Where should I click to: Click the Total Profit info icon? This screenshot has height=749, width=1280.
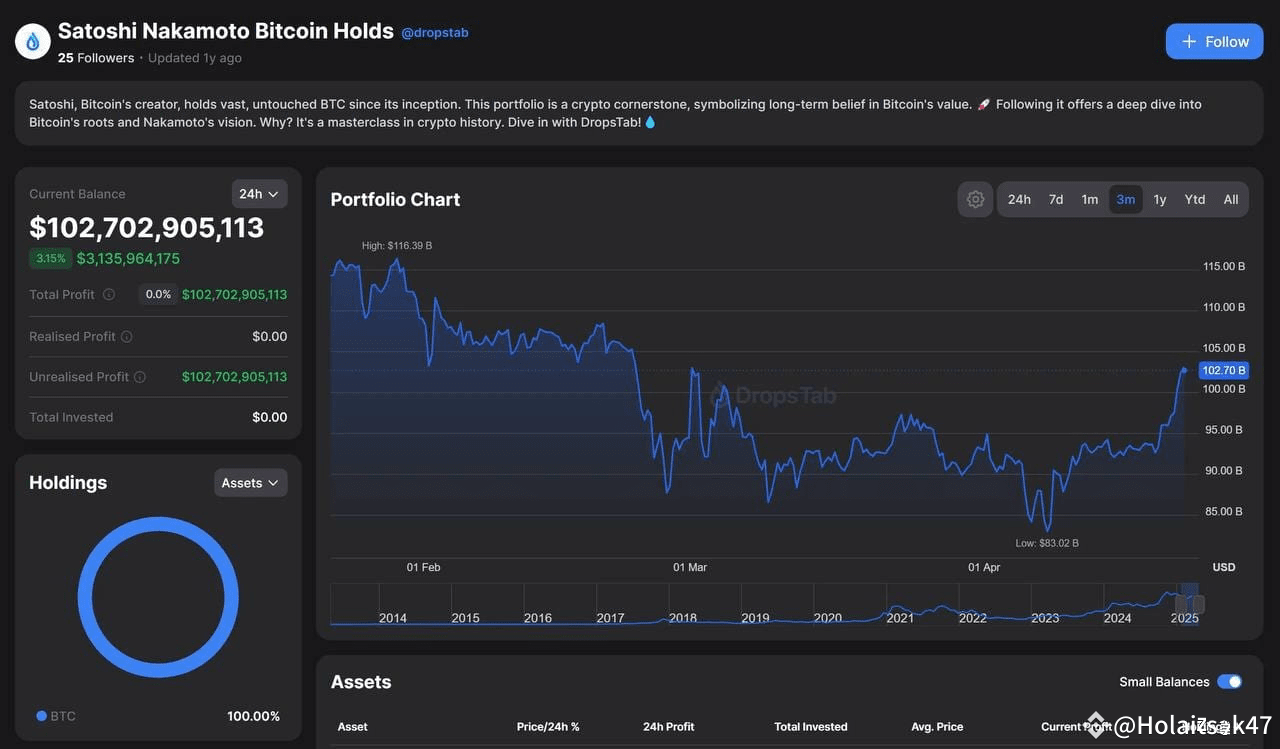coord(110,294)
